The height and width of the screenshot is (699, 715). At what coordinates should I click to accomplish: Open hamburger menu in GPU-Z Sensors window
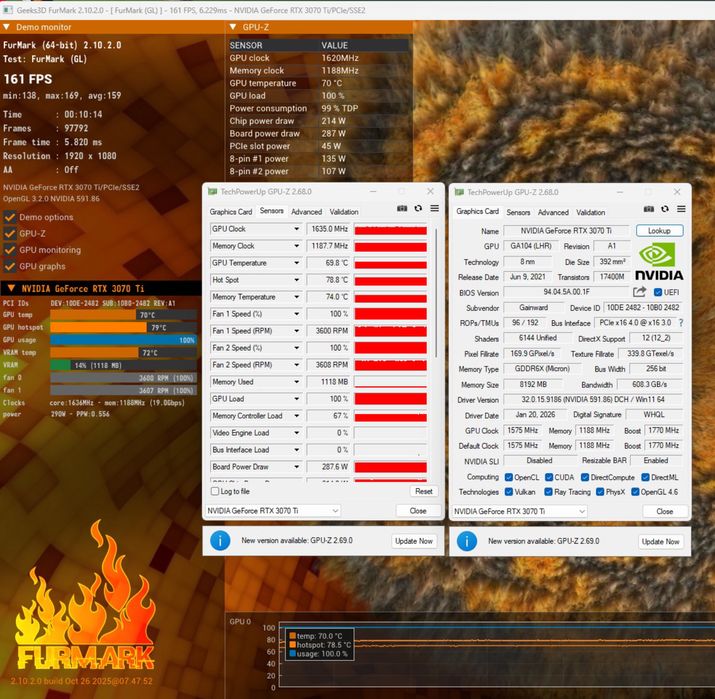[435, 208]
